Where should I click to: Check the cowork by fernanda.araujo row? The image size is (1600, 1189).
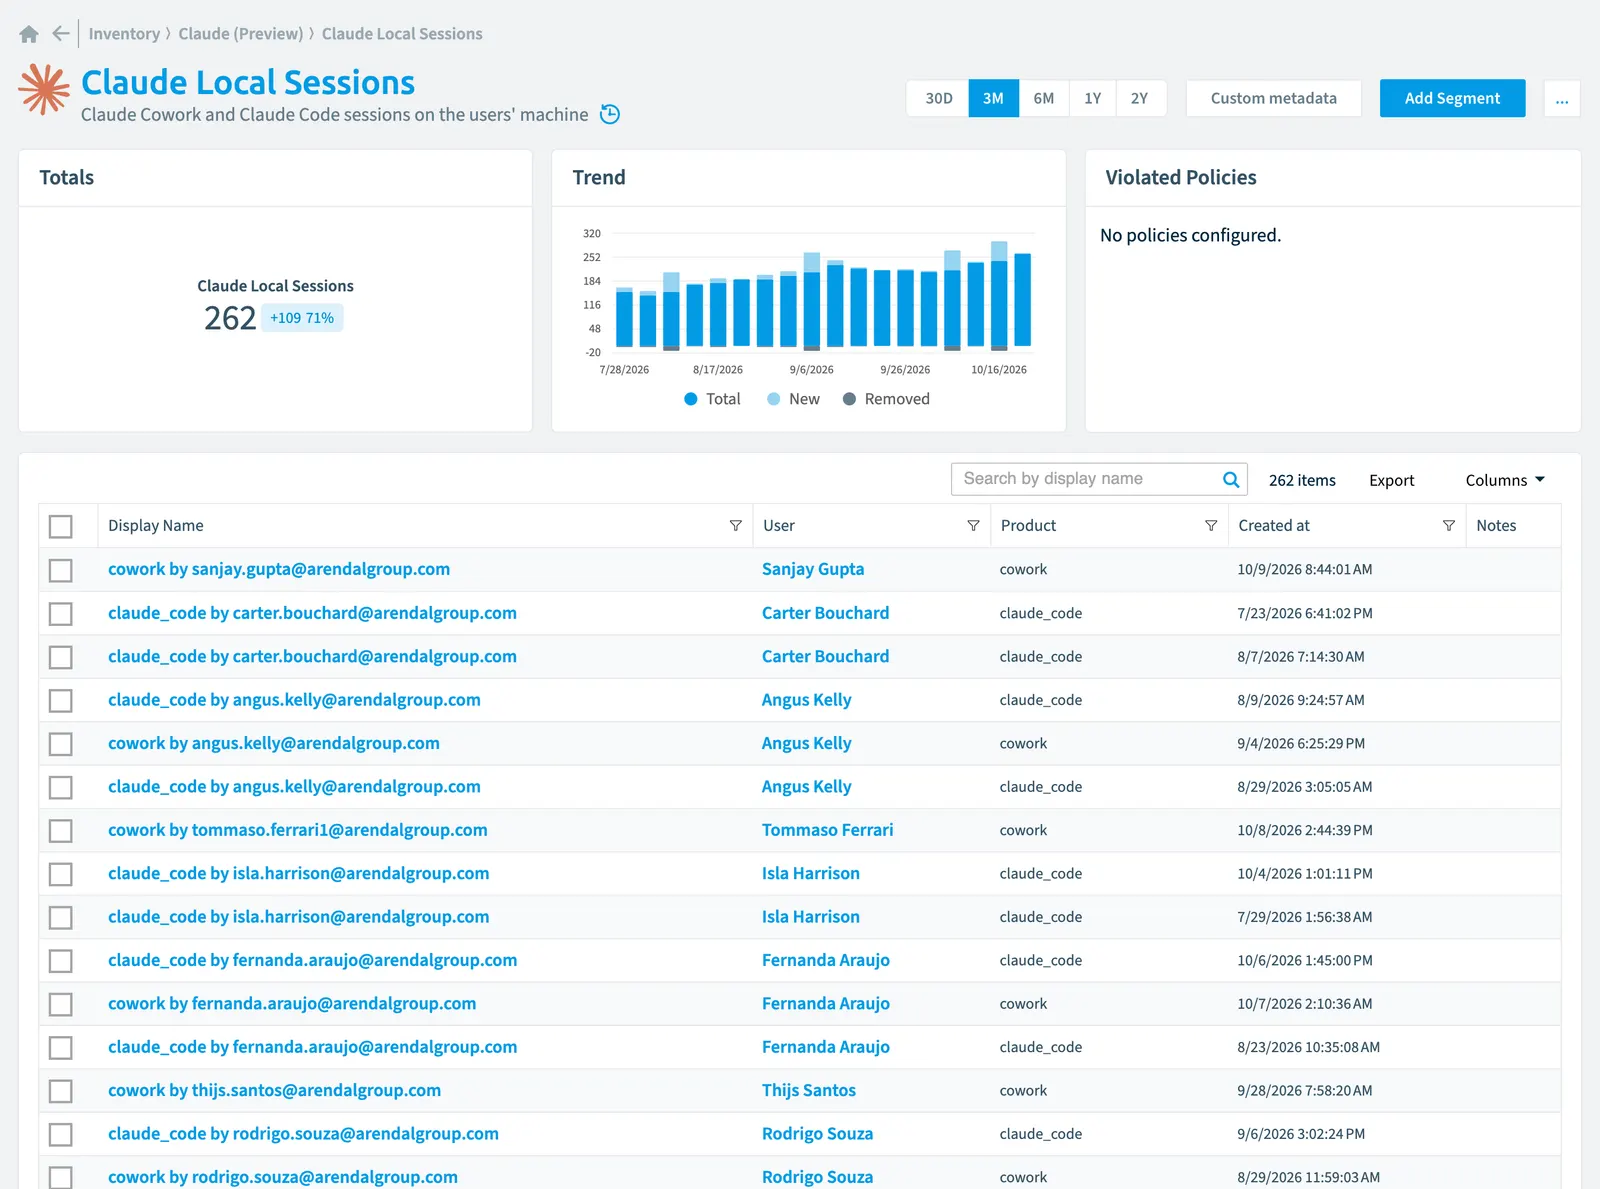[x=61, y=1004]
